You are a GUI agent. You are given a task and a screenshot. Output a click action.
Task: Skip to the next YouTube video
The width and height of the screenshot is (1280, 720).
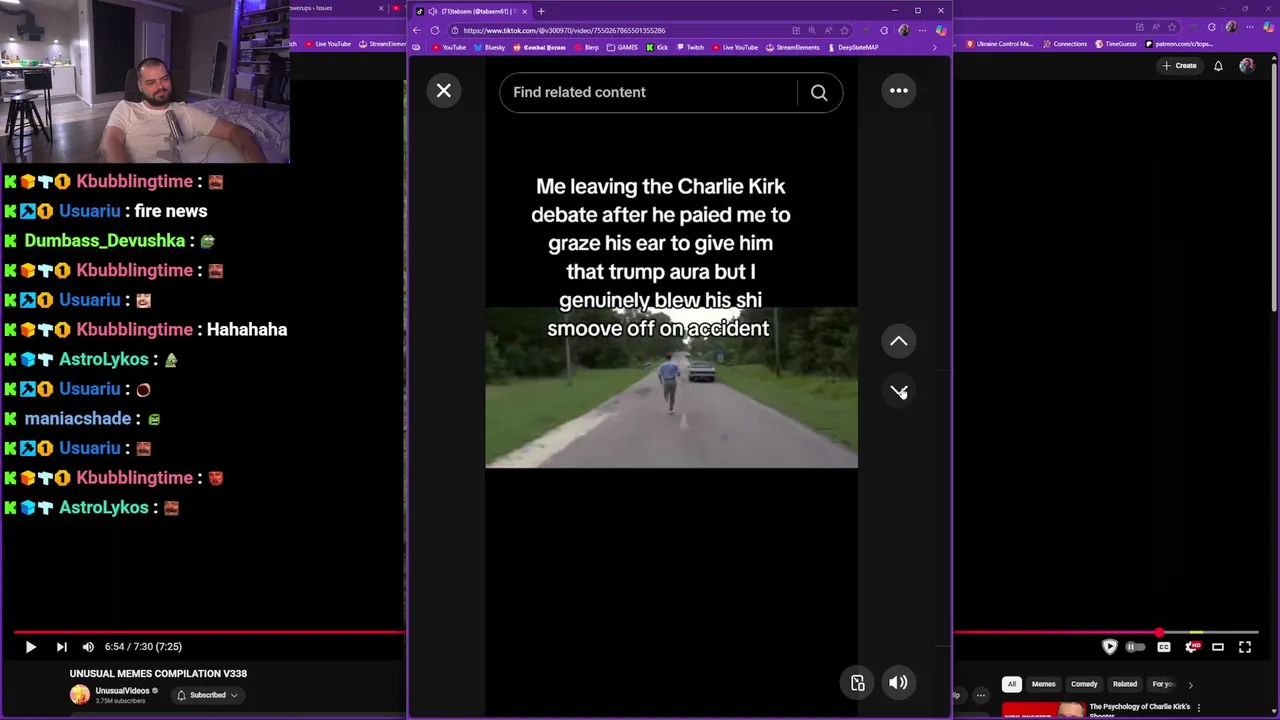pos(61,647)
